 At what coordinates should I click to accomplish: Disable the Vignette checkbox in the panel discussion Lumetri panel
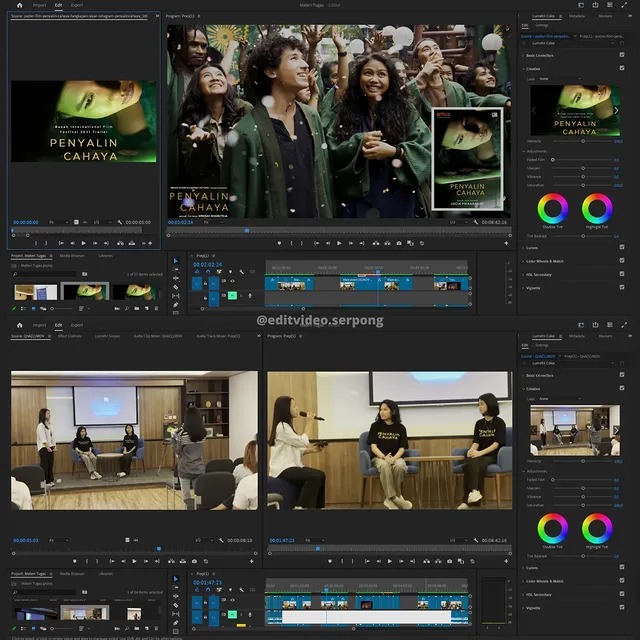click(622, 608)
